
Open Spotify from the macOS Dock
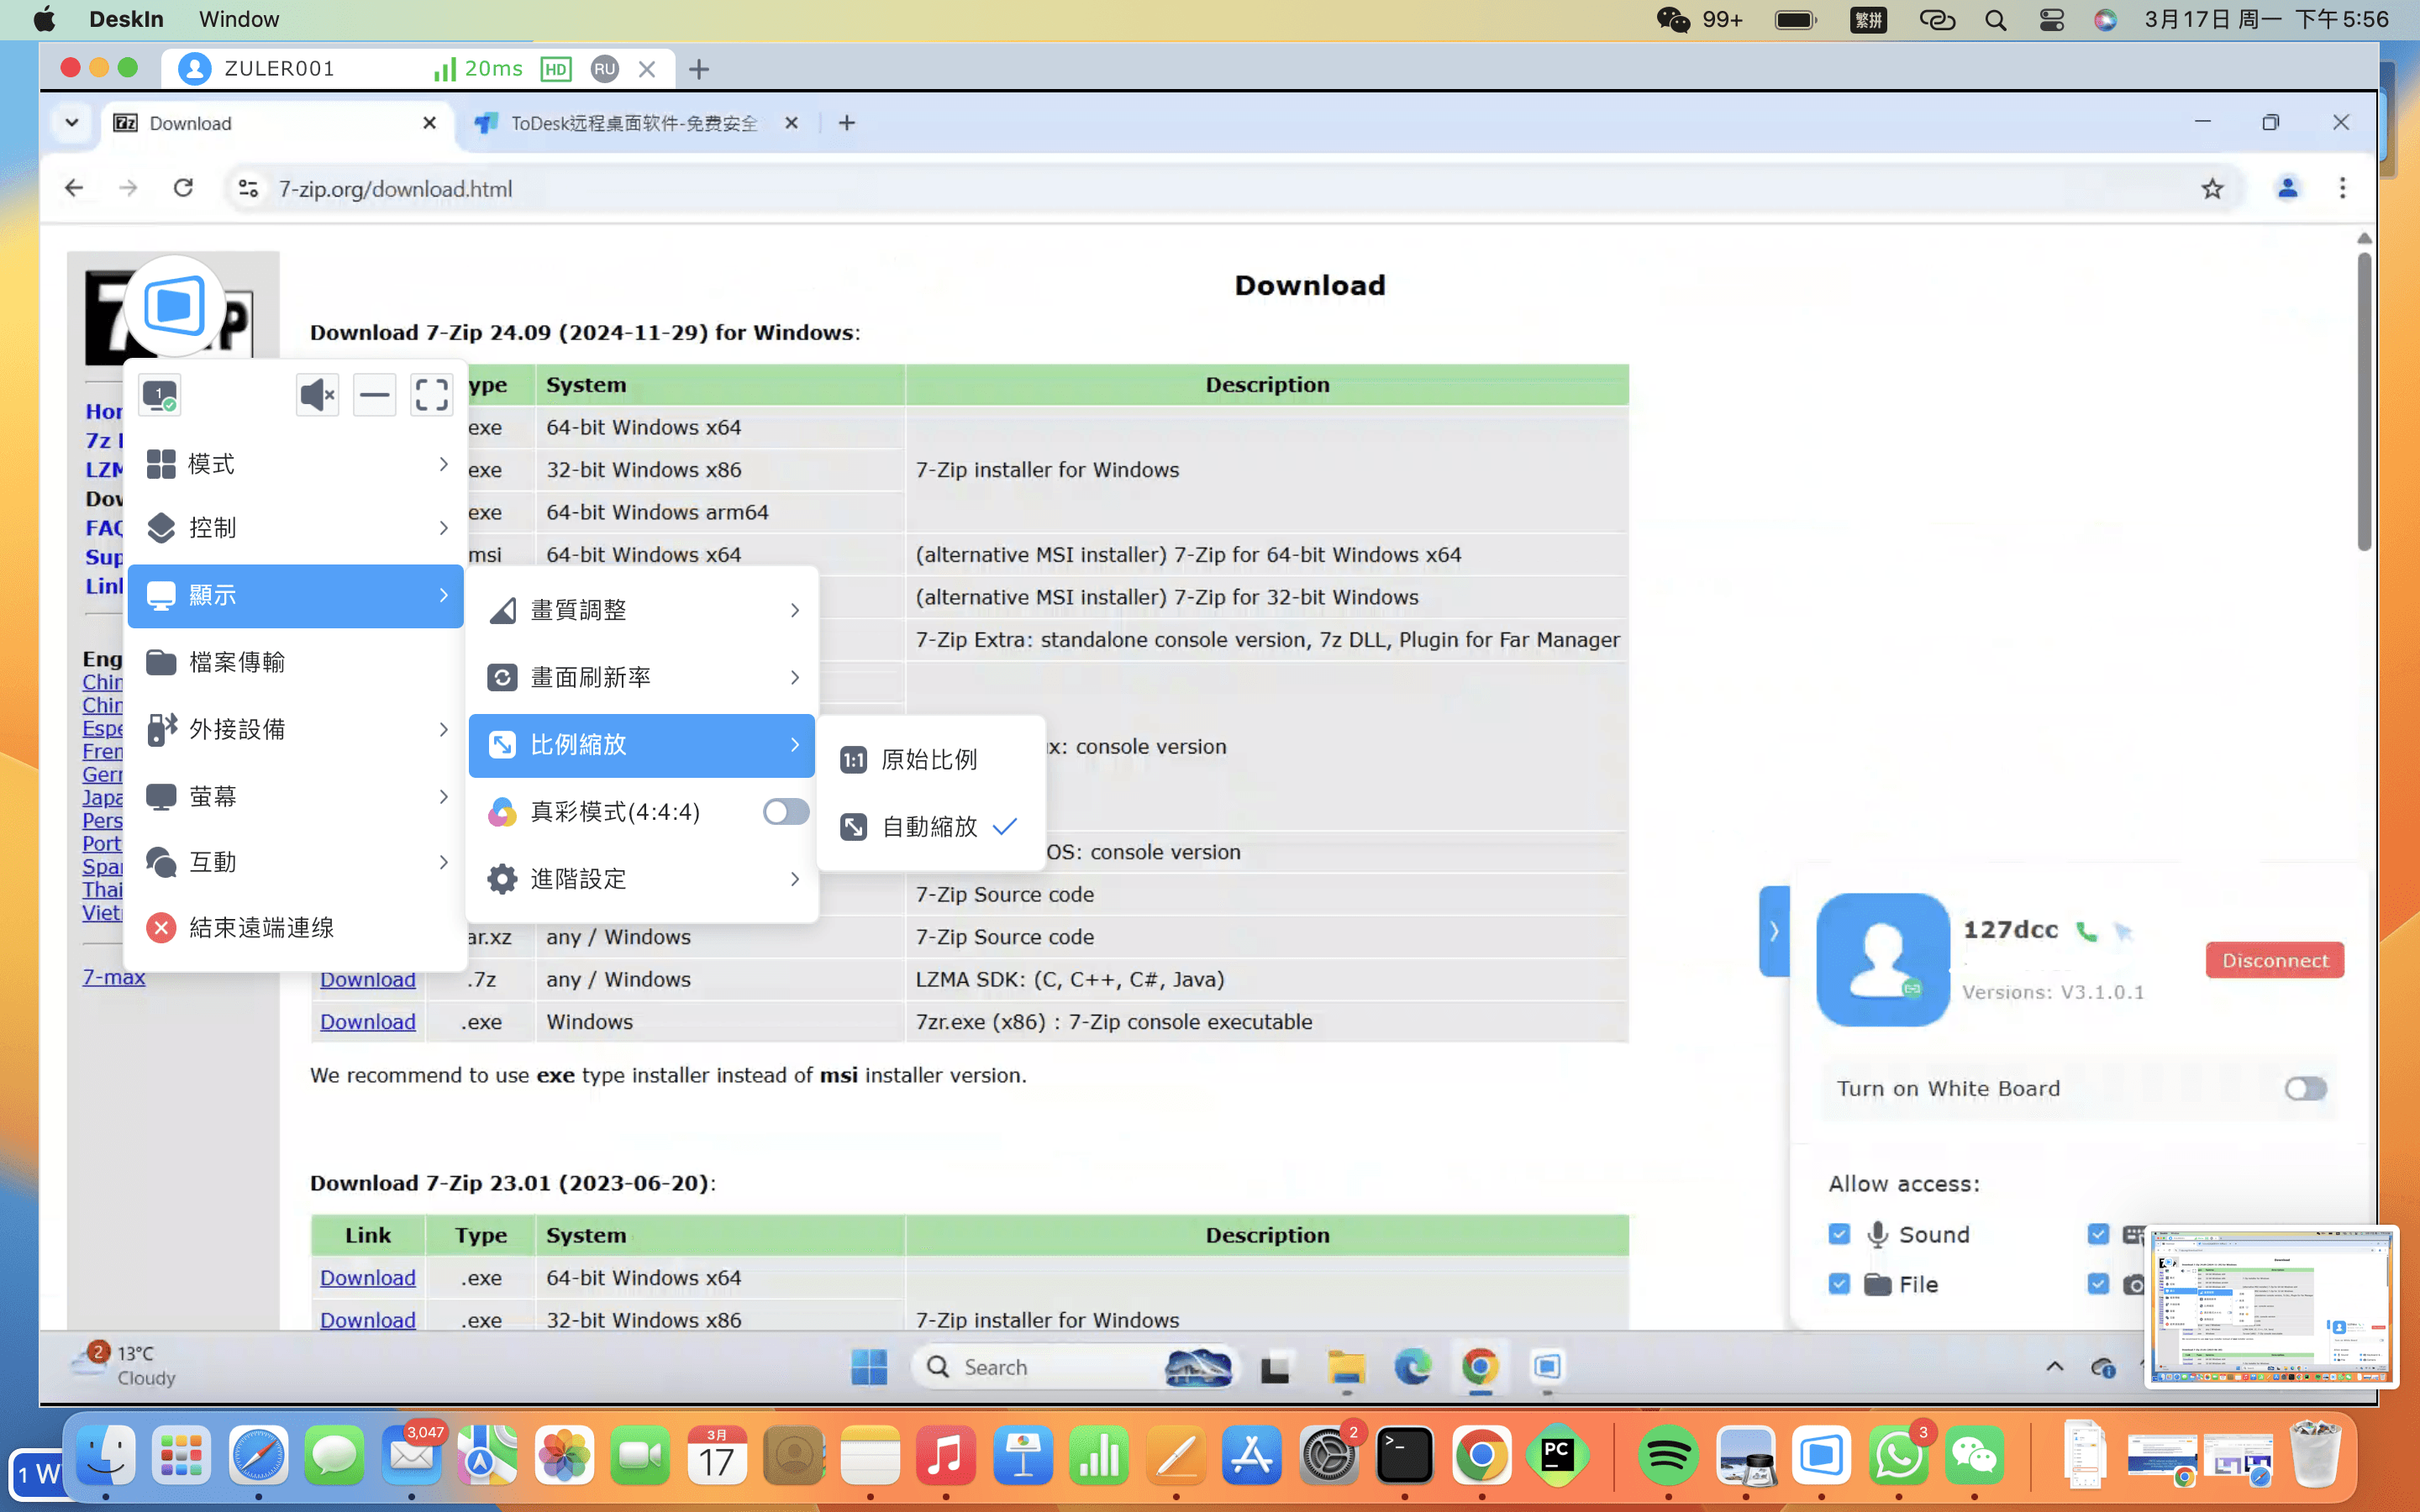(x=1667, y=1455)
